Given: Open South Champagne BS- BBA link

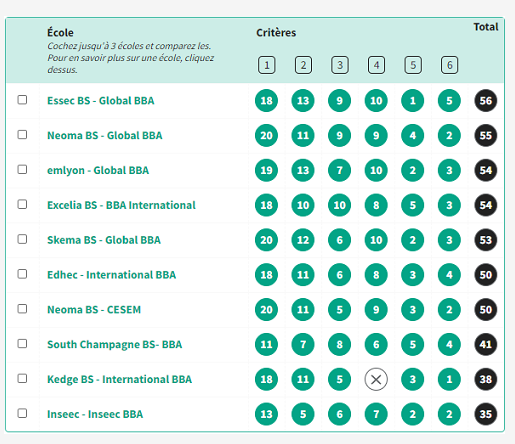Looking at the screenshot, I should (115, 344).
